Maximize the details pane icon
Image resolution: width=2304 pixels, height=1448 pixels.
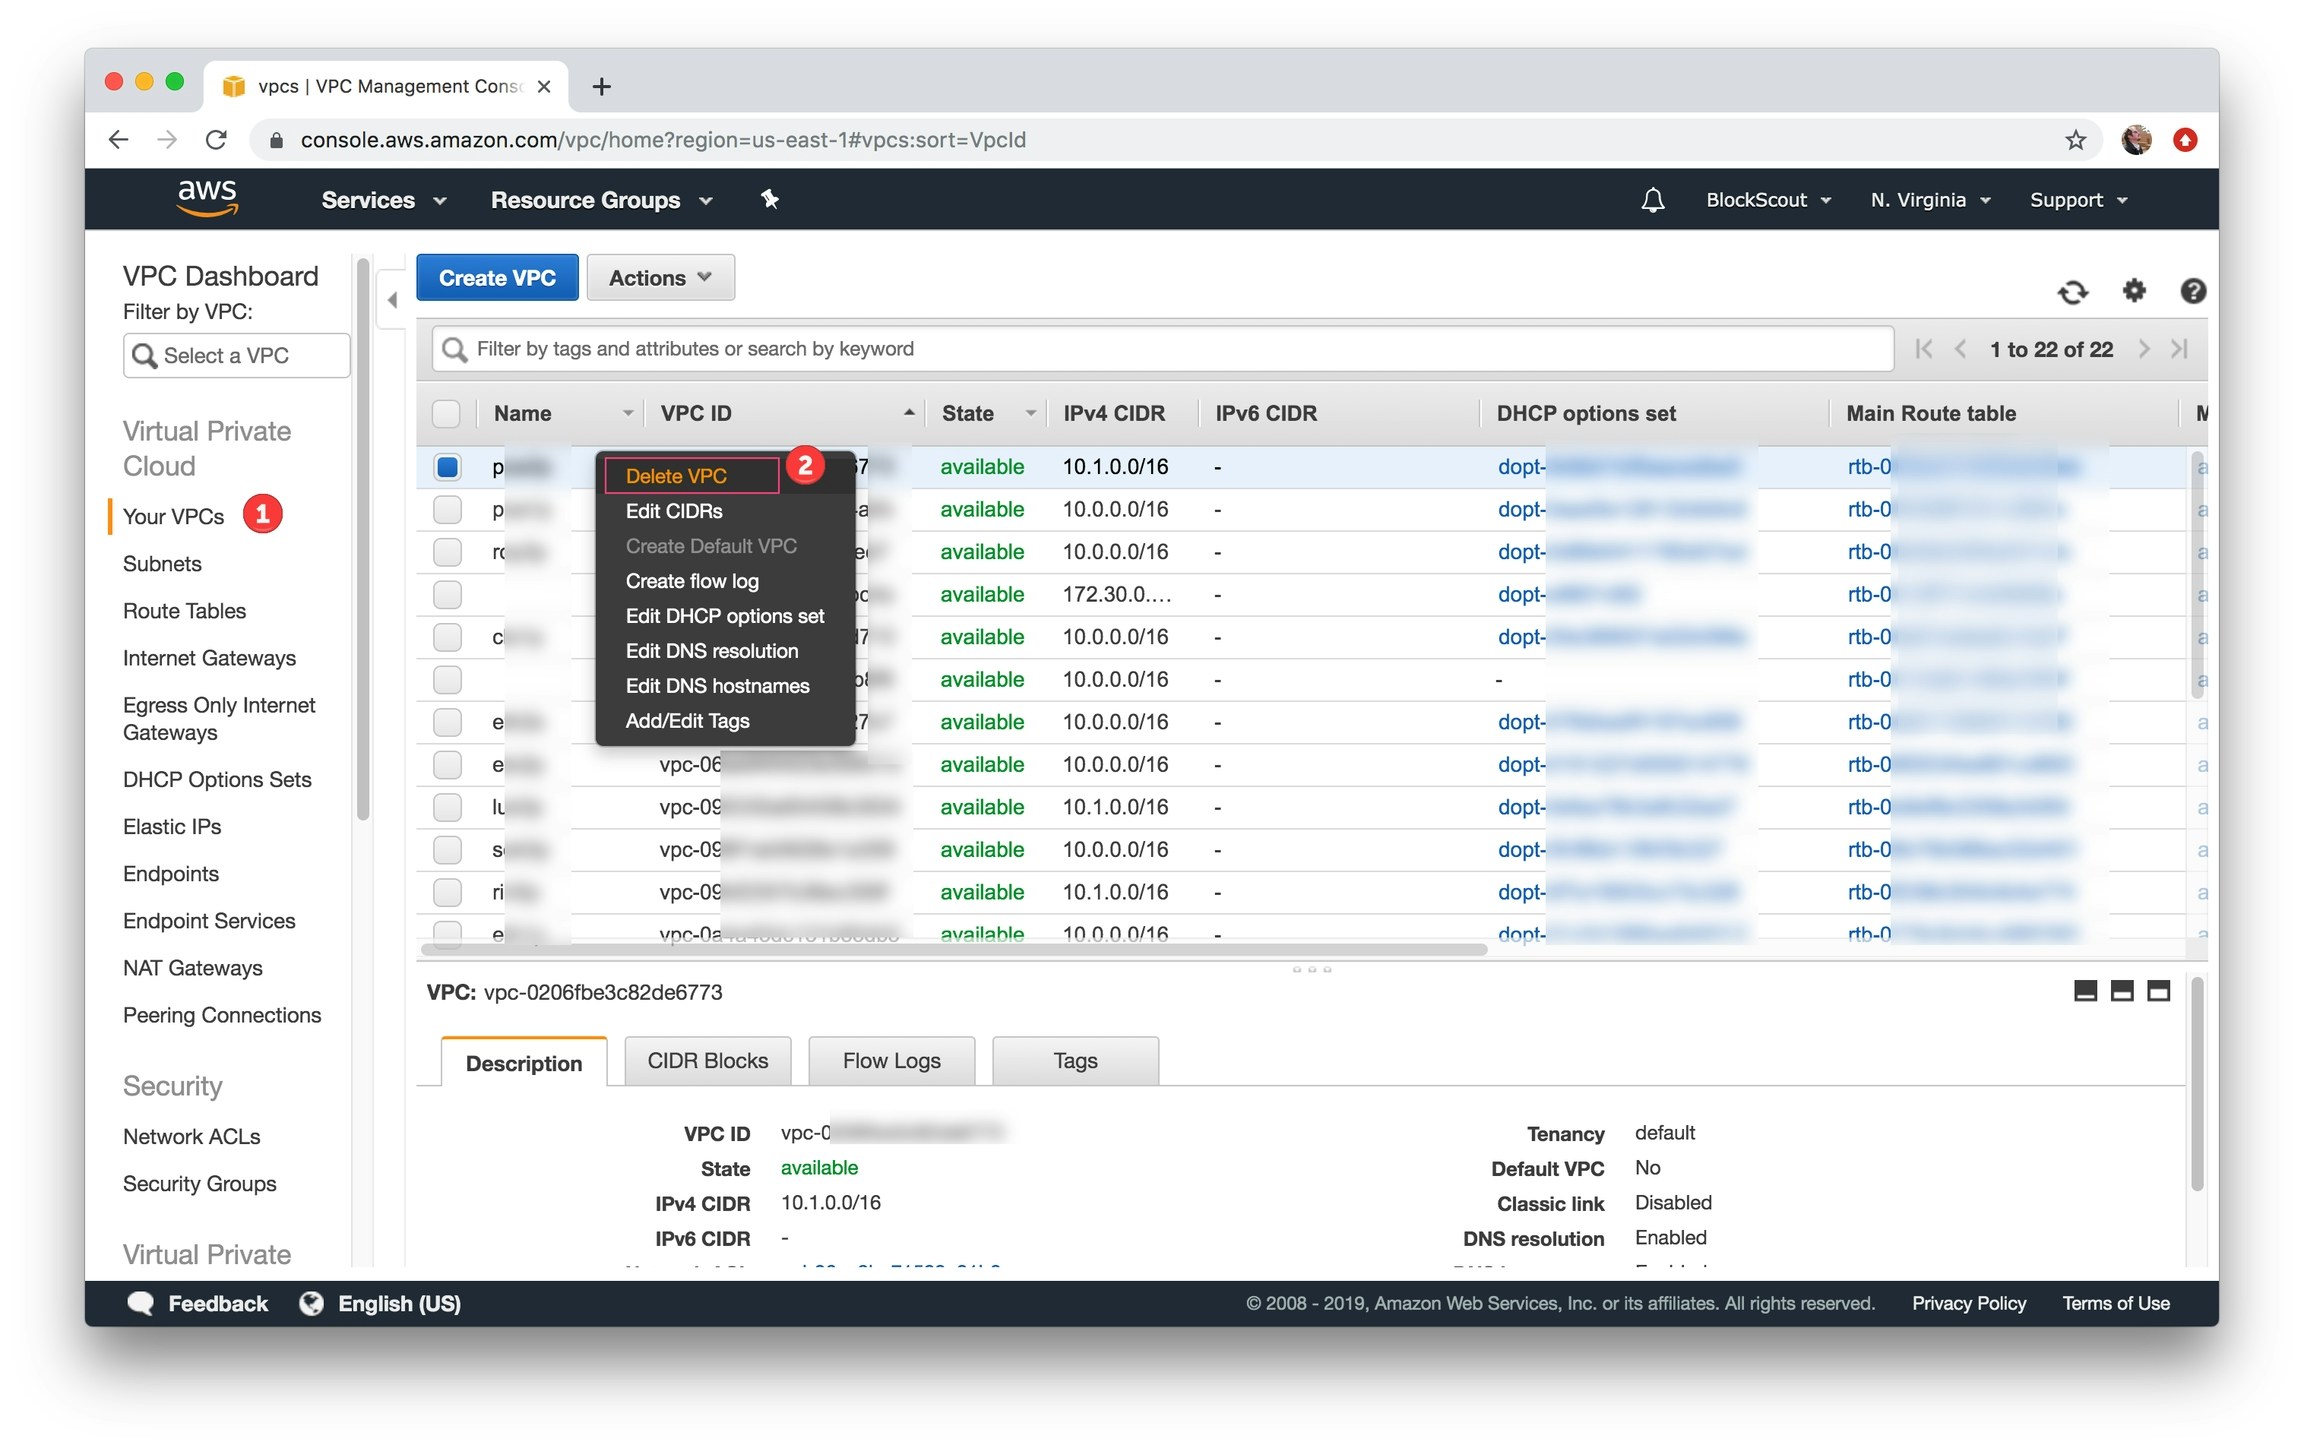pos(2158,991)
